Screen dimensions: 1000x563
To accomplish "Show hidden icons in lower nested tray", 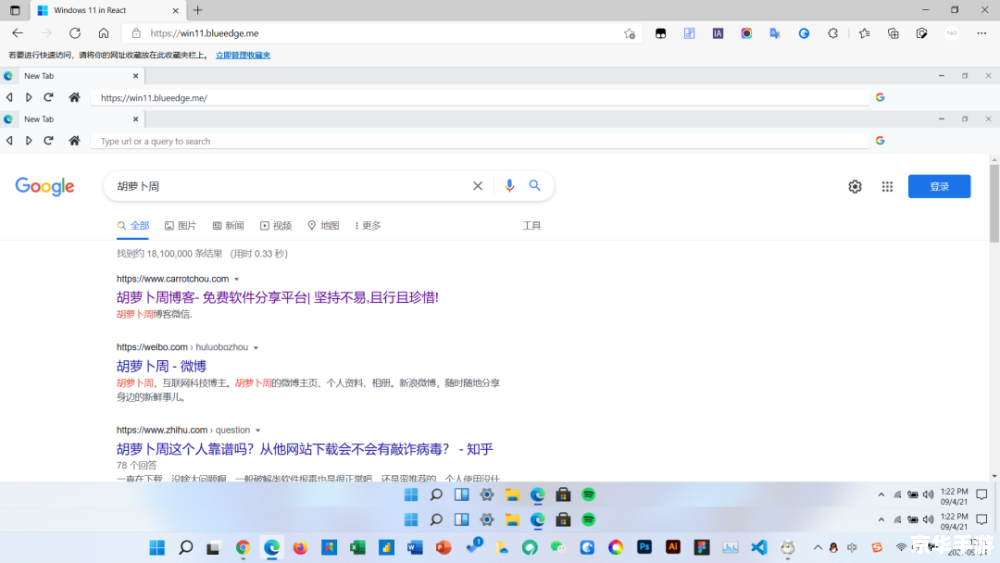I will pos(881,520).
